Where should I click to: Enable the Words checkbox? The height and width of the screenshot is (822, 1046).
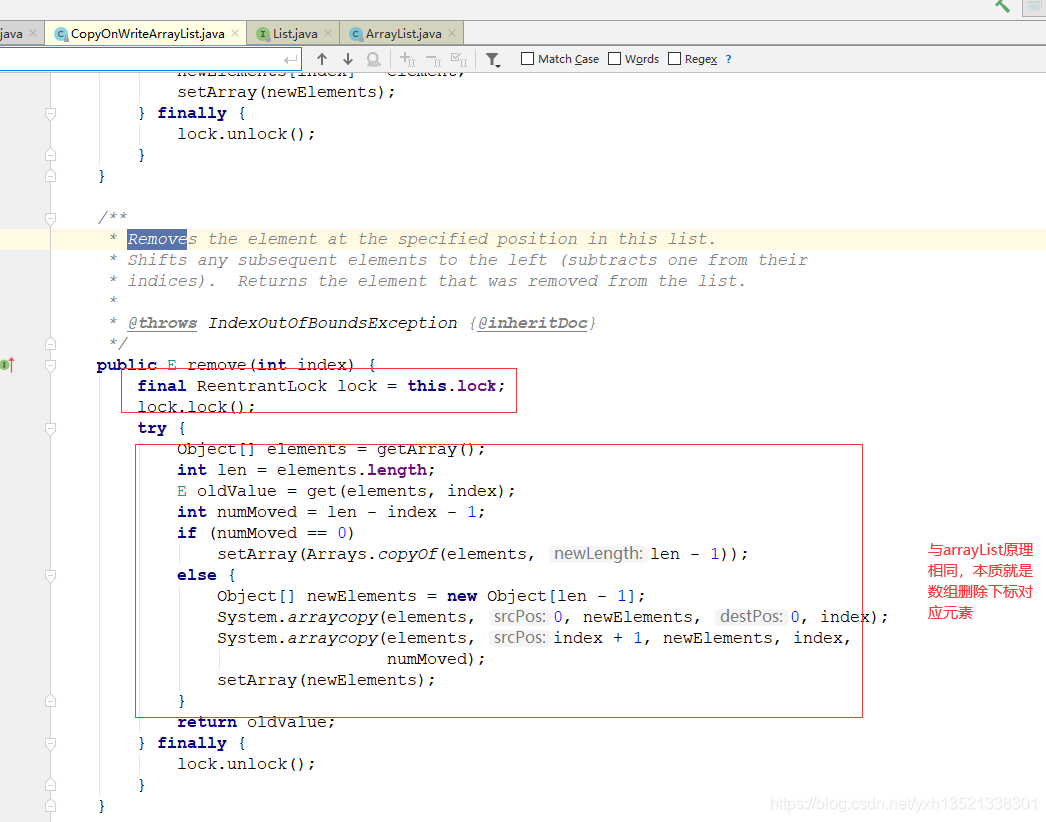coord(614,58)
